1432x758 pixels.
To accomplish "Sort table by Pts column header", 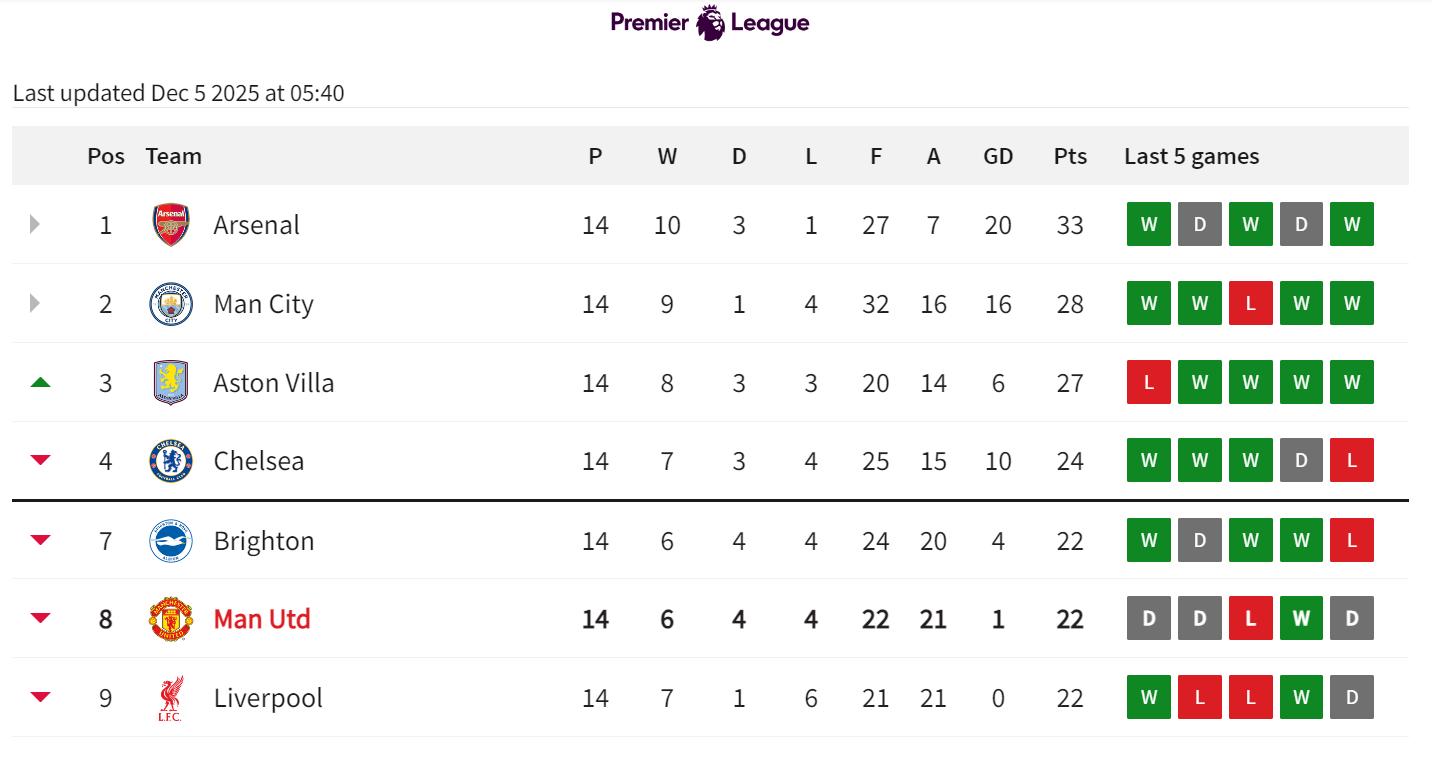I will pyautogui.click(x=1070, y=156).
